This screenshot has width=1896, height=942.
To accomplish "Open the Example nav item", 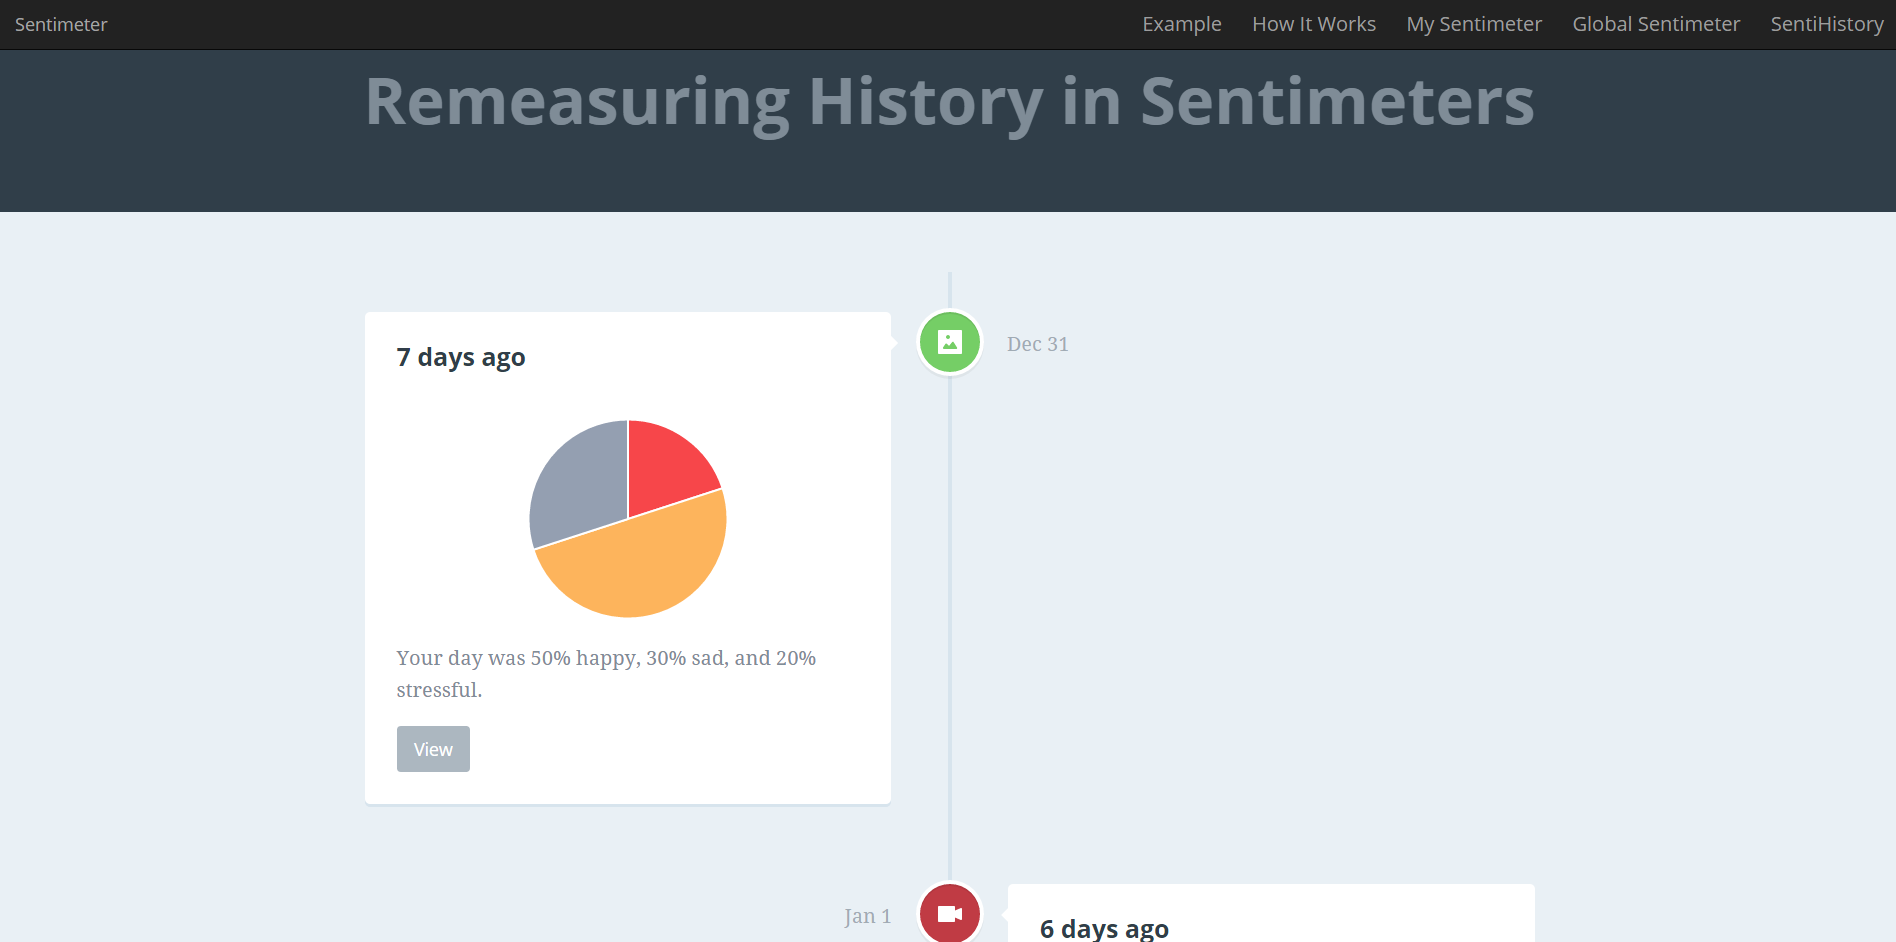I will pyautogui.click(x=1182, y=24).
